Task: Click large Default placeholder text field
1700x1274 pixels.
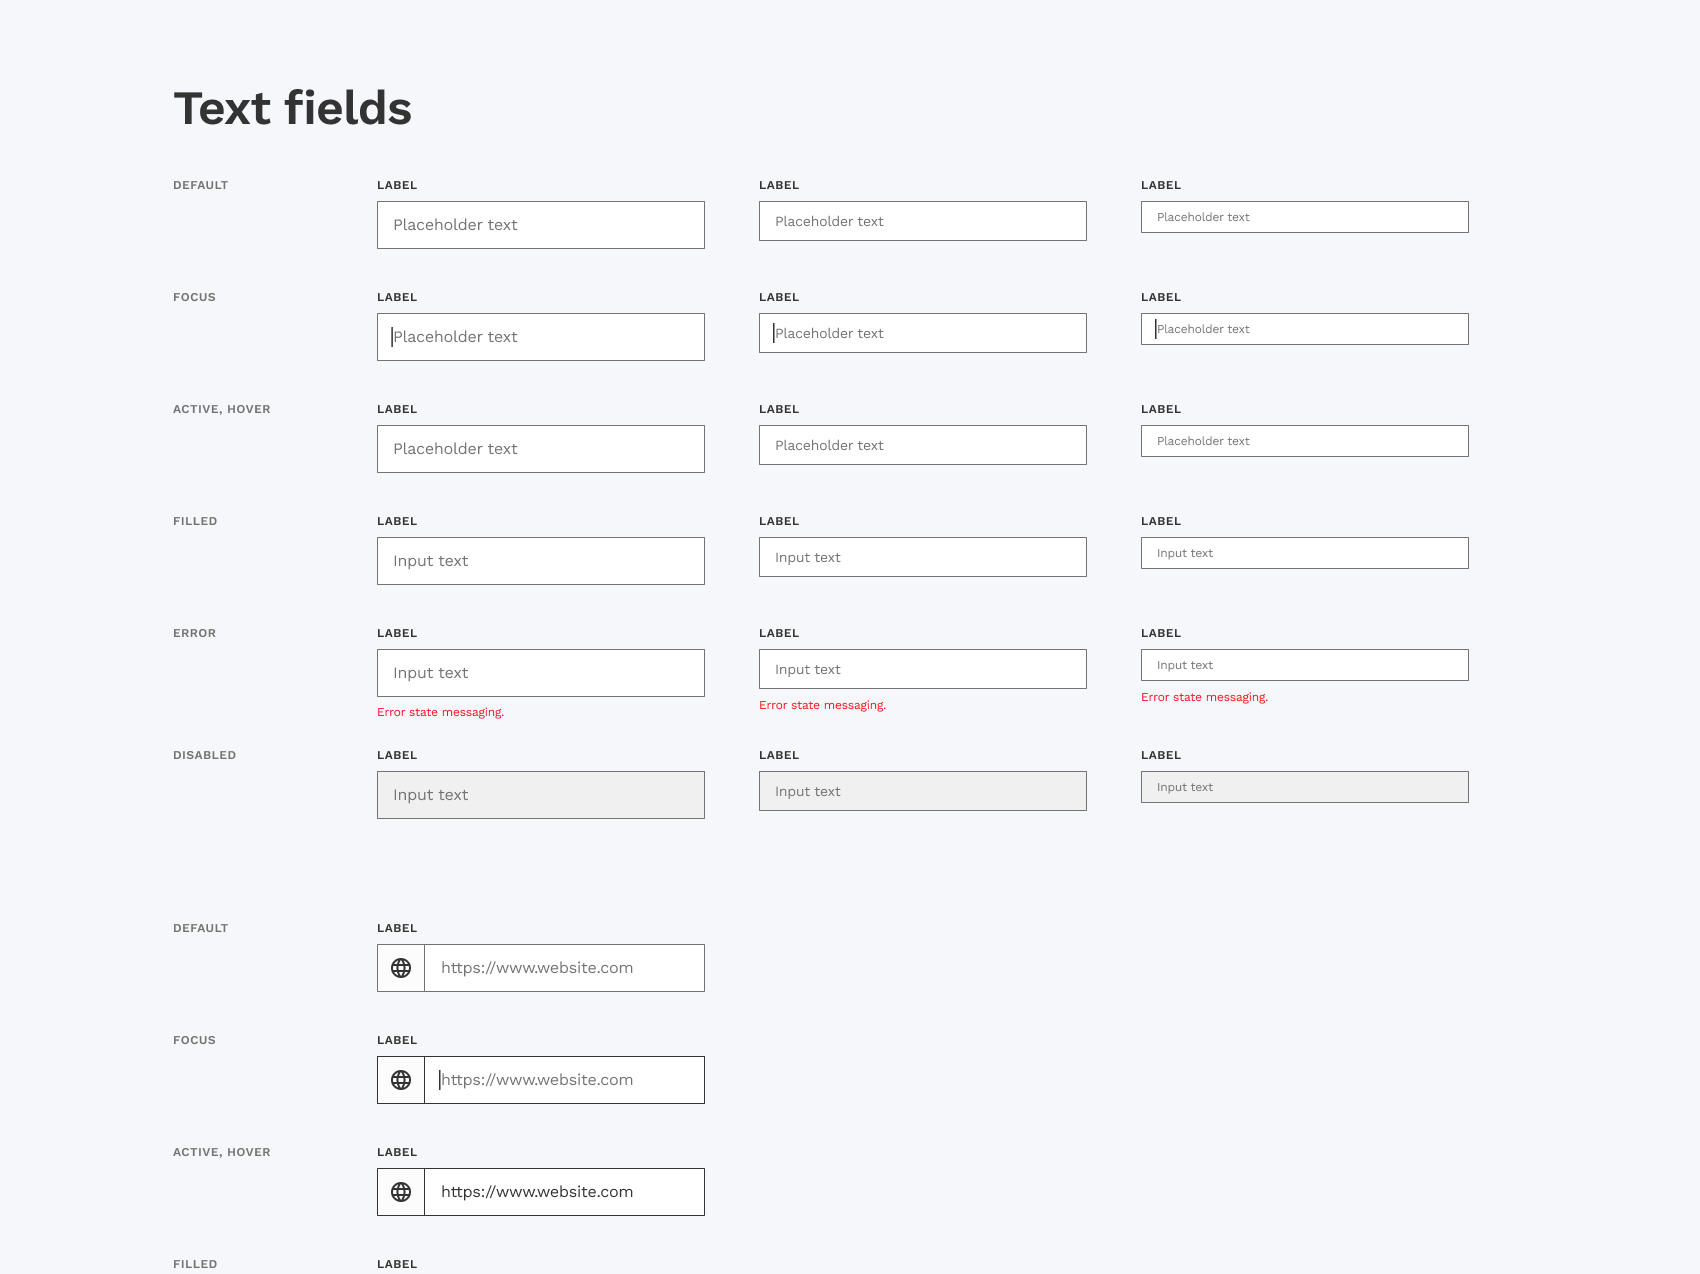Action: [x=540, y=225]
